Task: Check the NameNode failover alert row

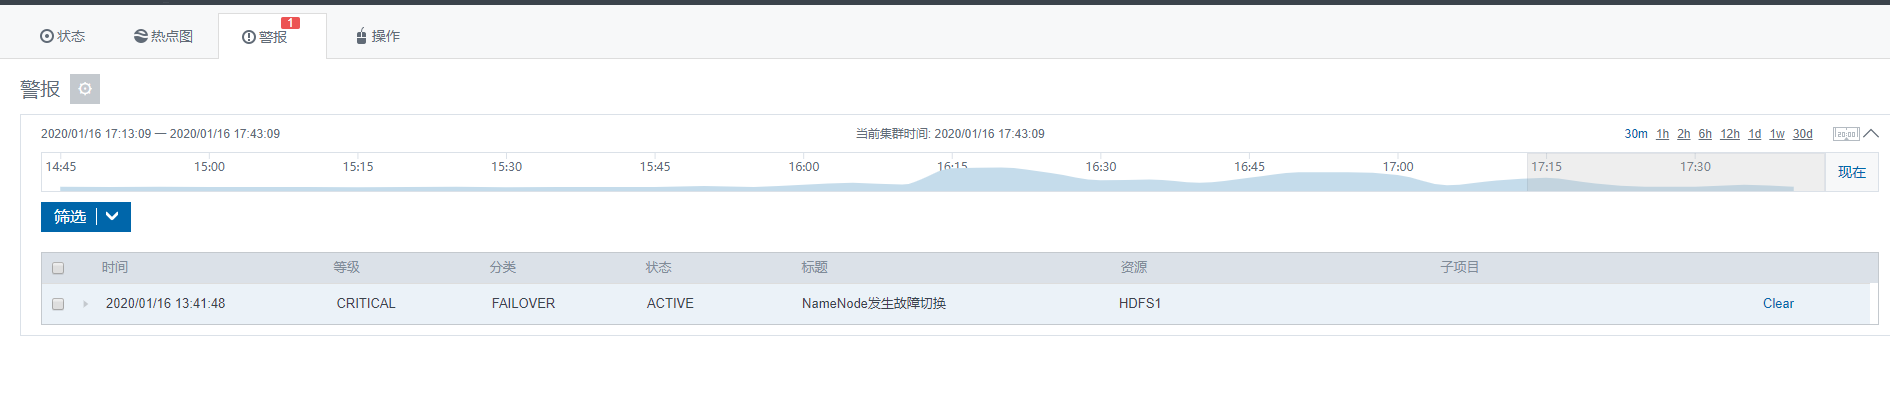Action: (x=58, y=304)
